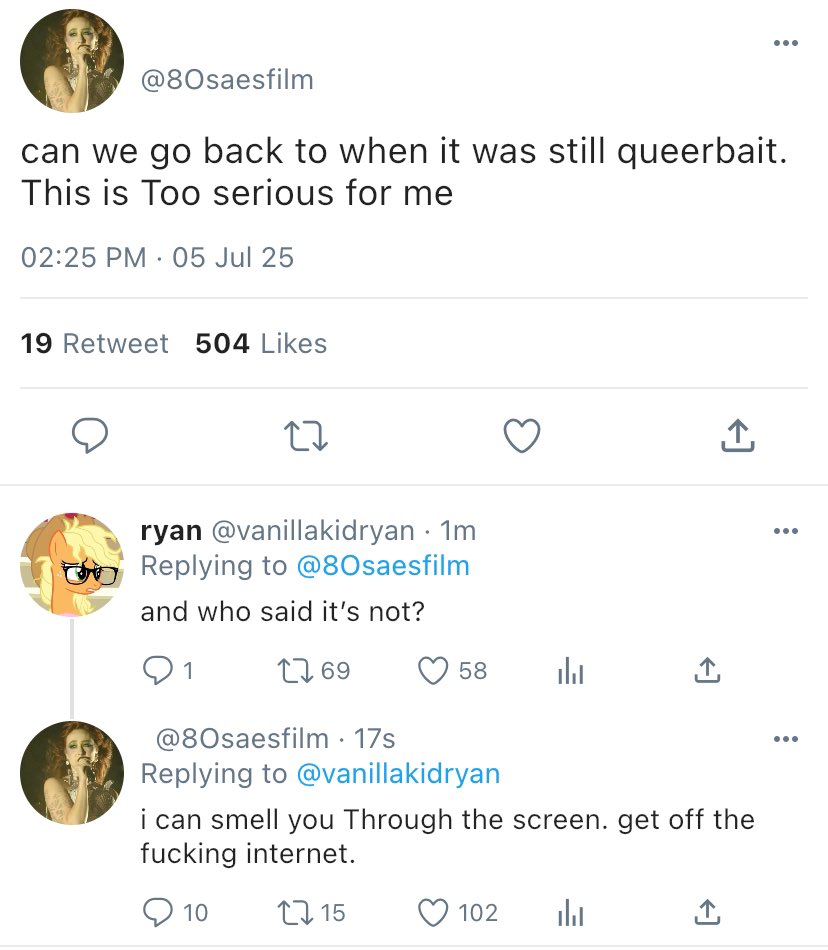Share the main tweet via upload icon

[736, 434]
